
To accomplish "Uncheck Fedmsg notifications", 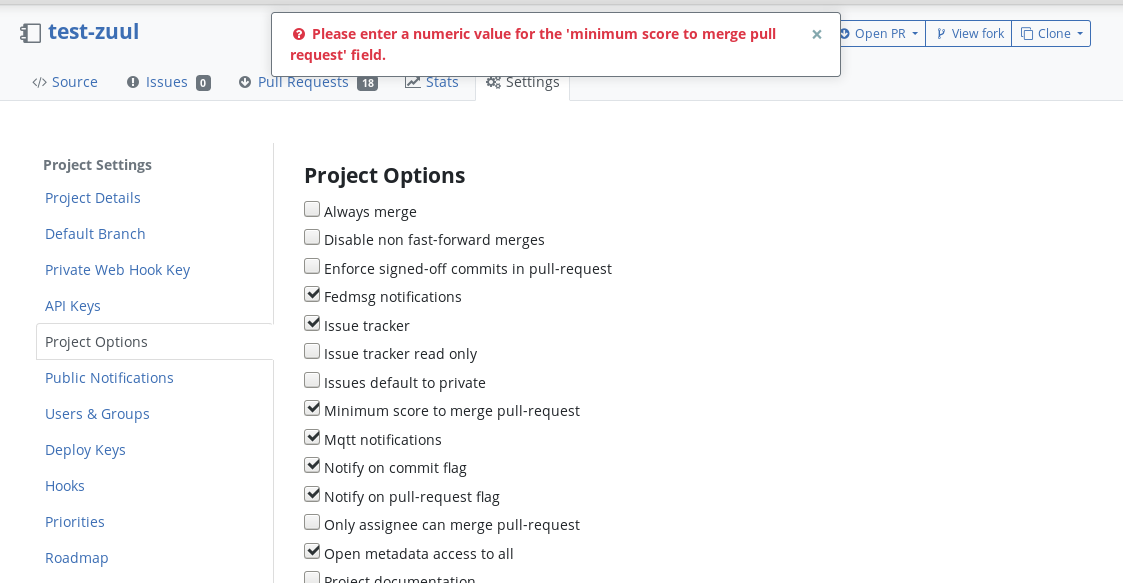I will tap(312, 294).
